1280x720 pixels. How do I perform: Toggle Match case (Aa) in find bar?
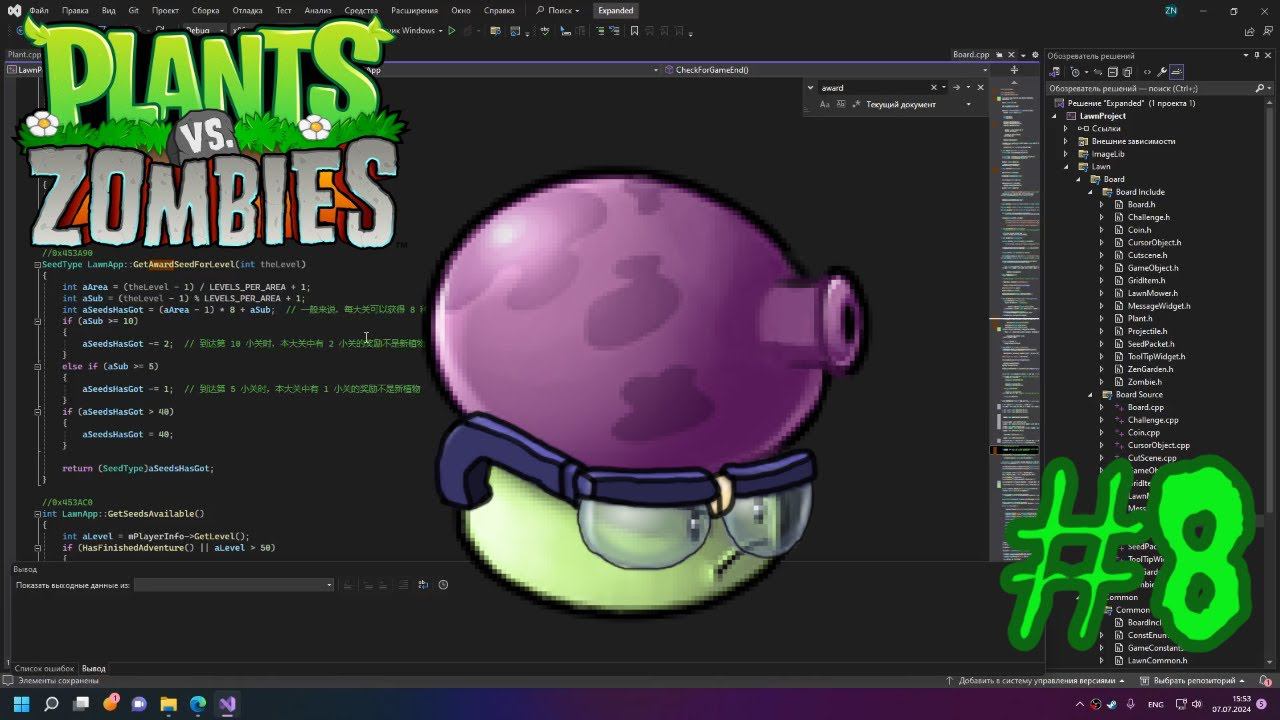[x=825, y=104]
